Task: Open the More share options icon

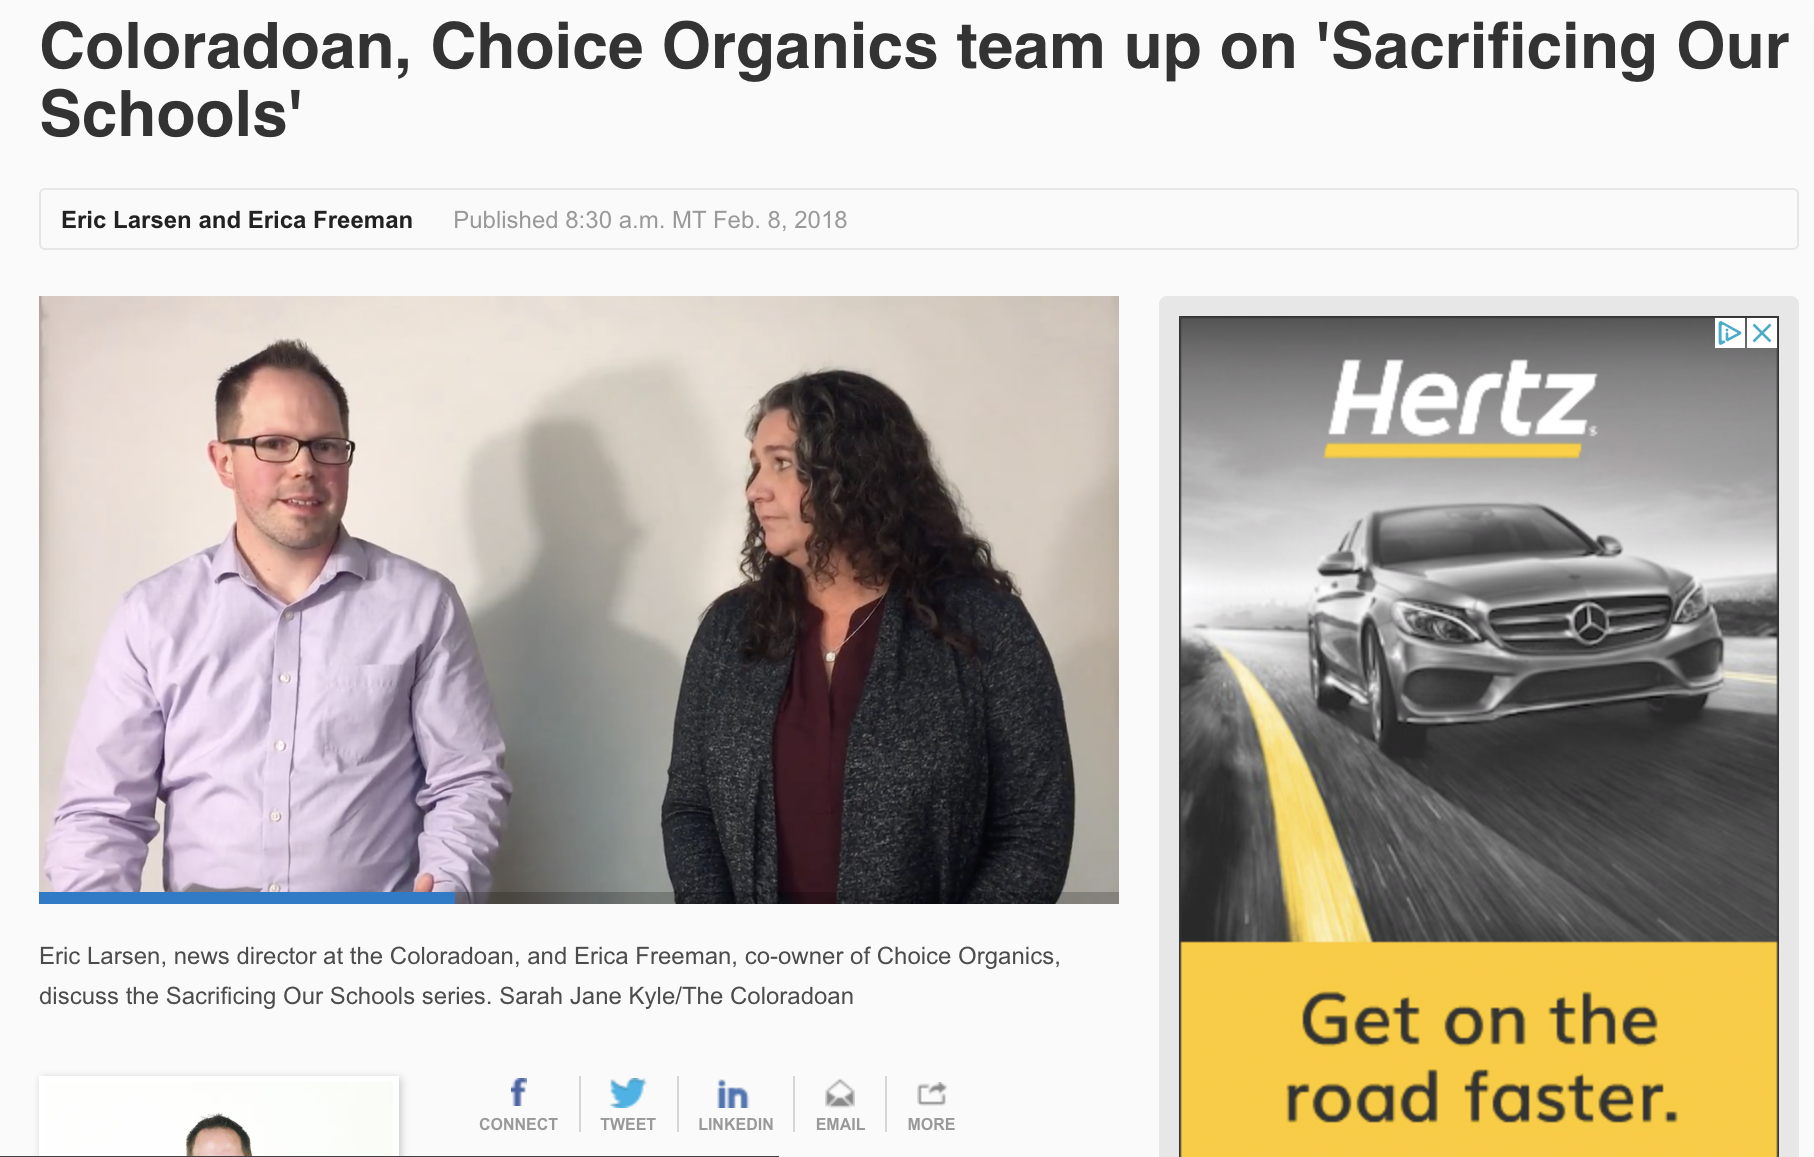Action: pos(931,1094)
